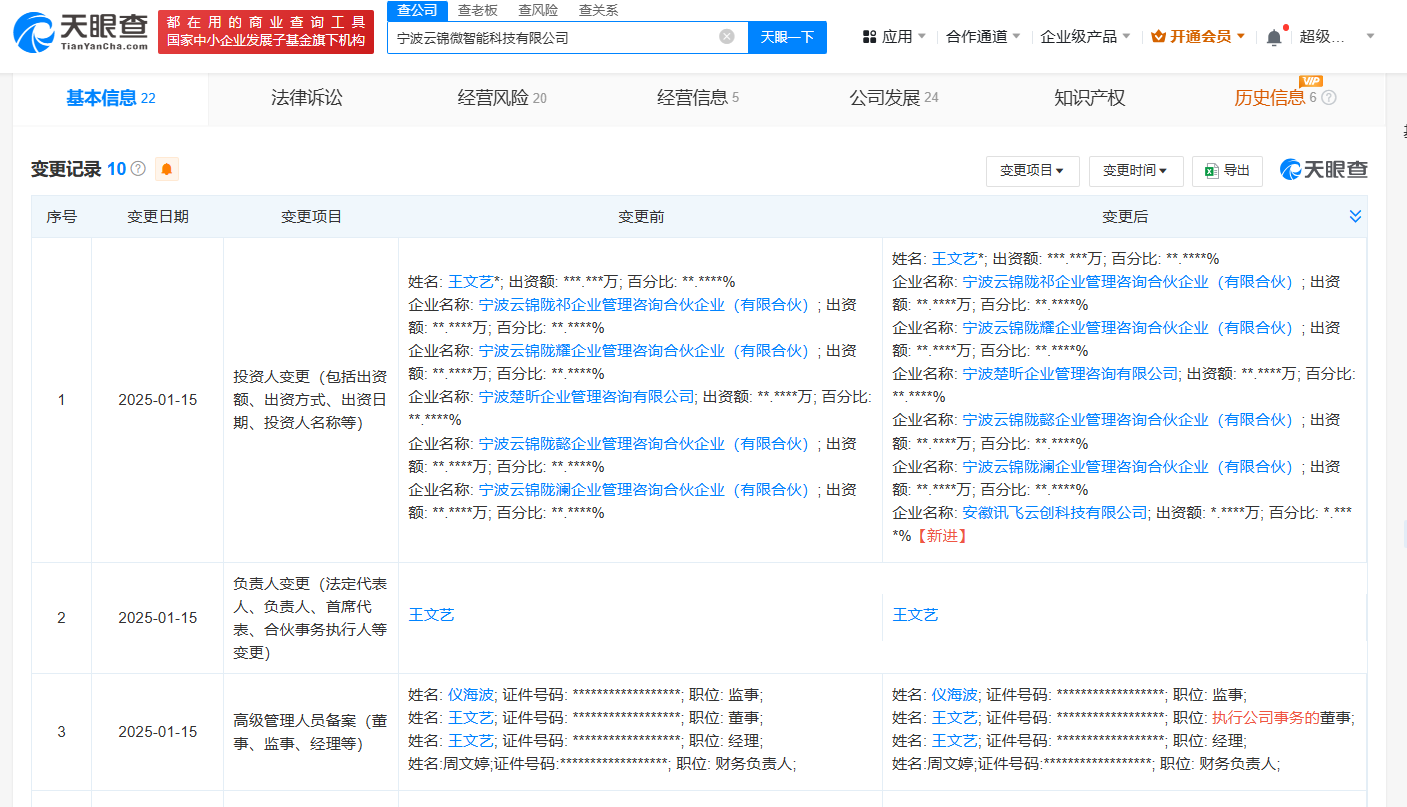
Task: Open 仪海波 link in row 3 变更前 column
Action: [x=471, y=694]
